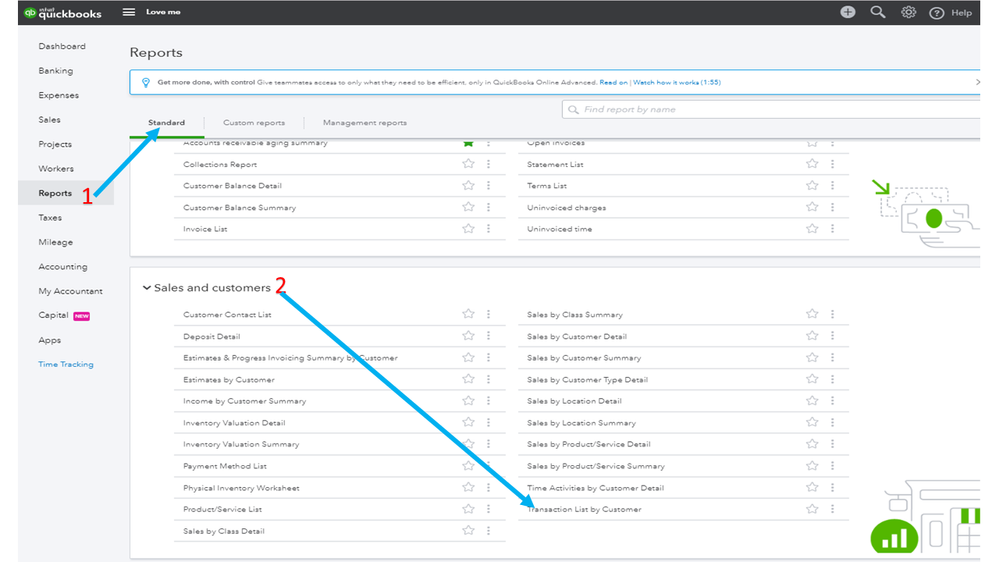Open Banking in sidebar
The width and height of the screenshot is (999, 562).
(x=55, y=71)
